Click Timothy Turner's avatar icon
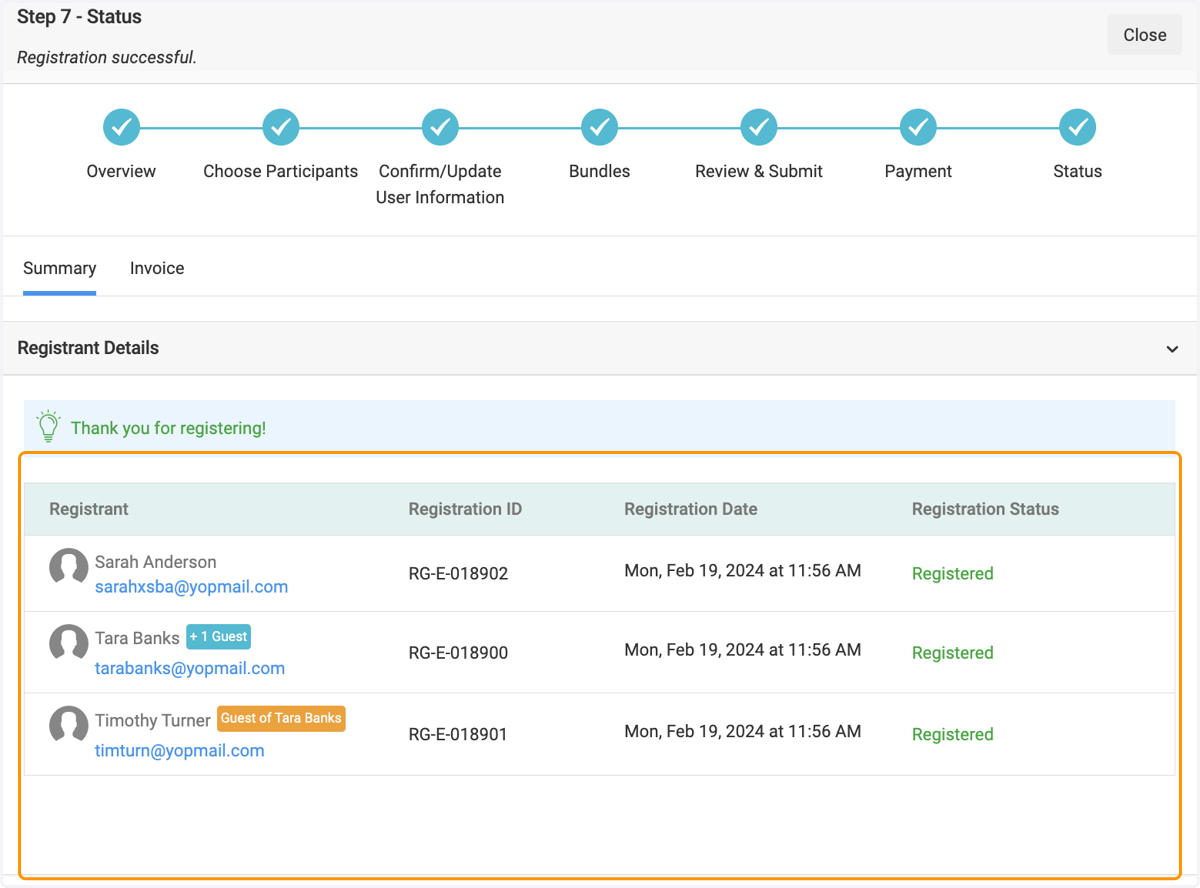The image size is (1200, 888). pyautogui.click(x=69, y=725)
